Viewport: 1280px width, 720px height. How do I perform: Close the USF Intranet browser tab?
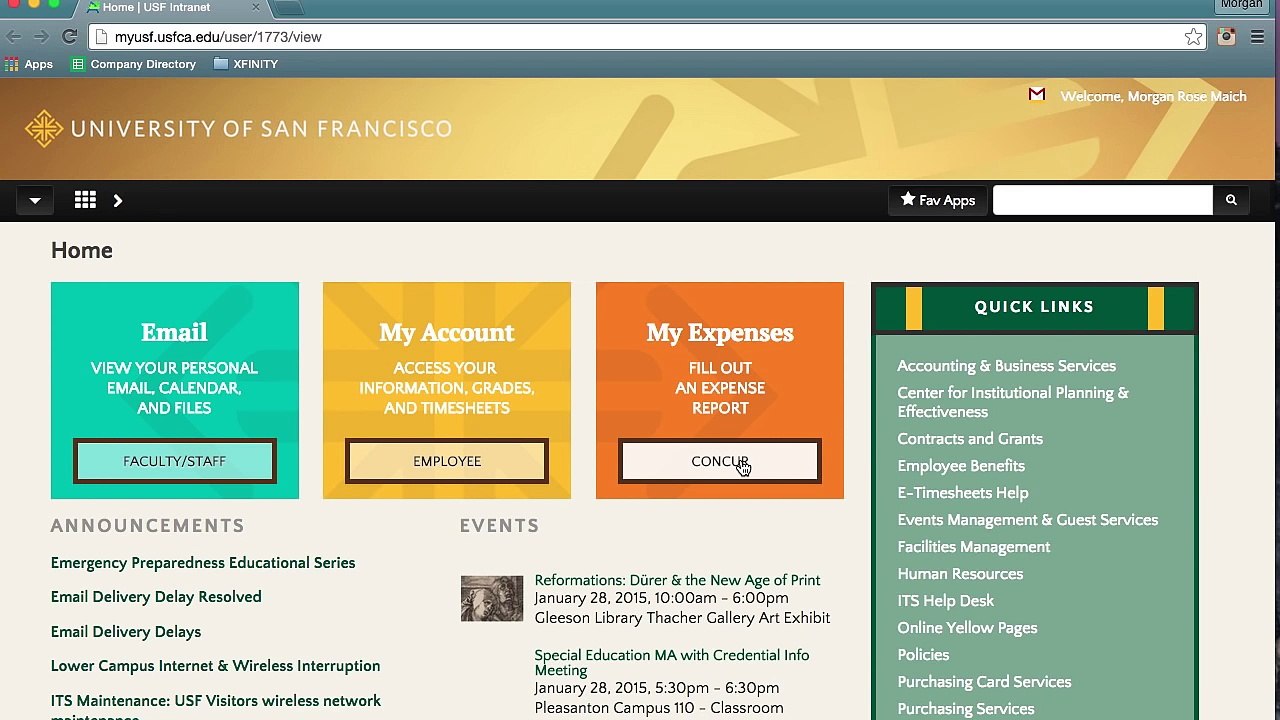[255, 7]
